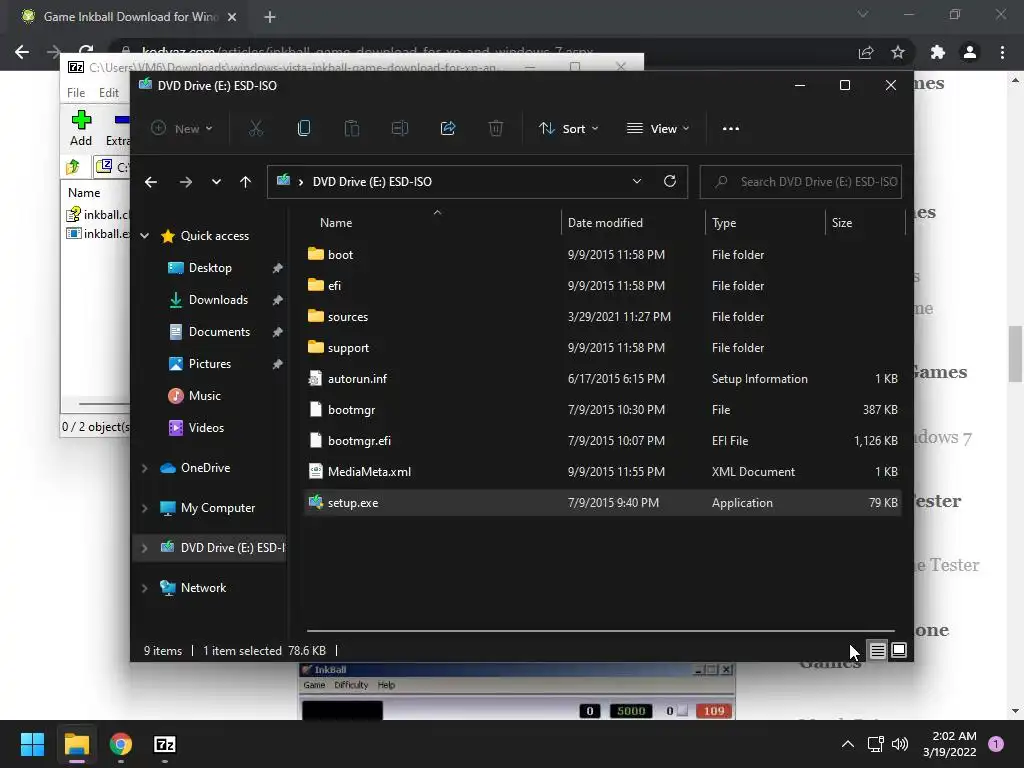Screen dimensions: 1024x768
Task: Open Chrome extensions puzzle icon
Action: [938, 52]
